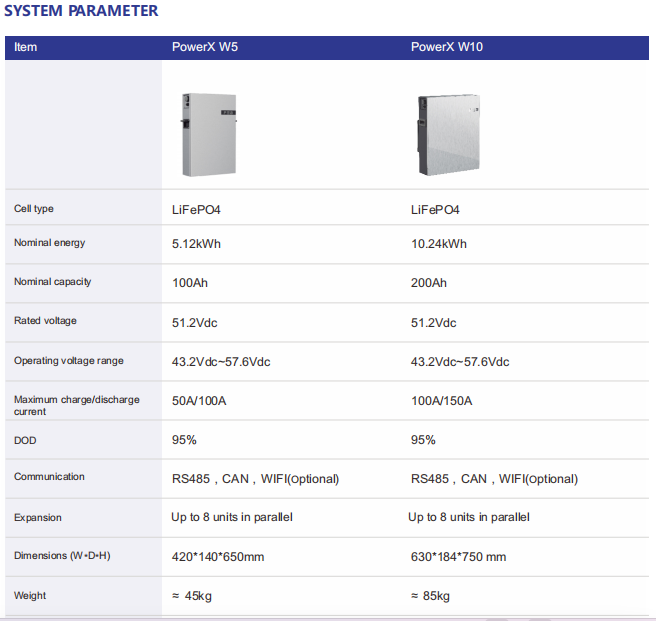Select LiFePO4 under PowerX W5
Image resolution: width=656 pixels, height=621 pixels.
click(196, 210)
